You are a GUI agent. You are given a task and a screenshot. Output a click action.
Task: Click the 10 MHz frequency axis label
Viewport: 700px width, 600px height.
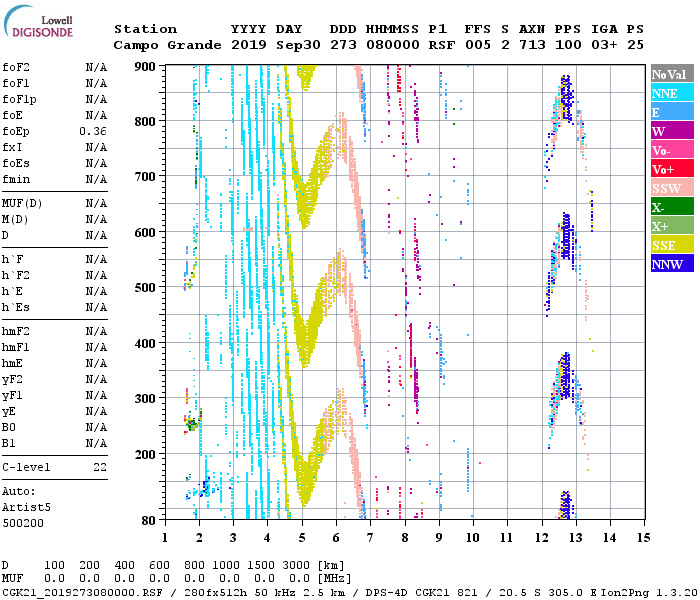click(x=473, y=538)
